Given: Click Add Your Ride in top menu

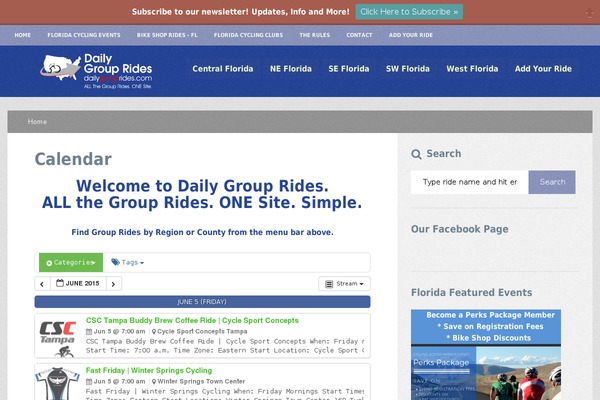Looking at the screenshot, I should point(411,35).
